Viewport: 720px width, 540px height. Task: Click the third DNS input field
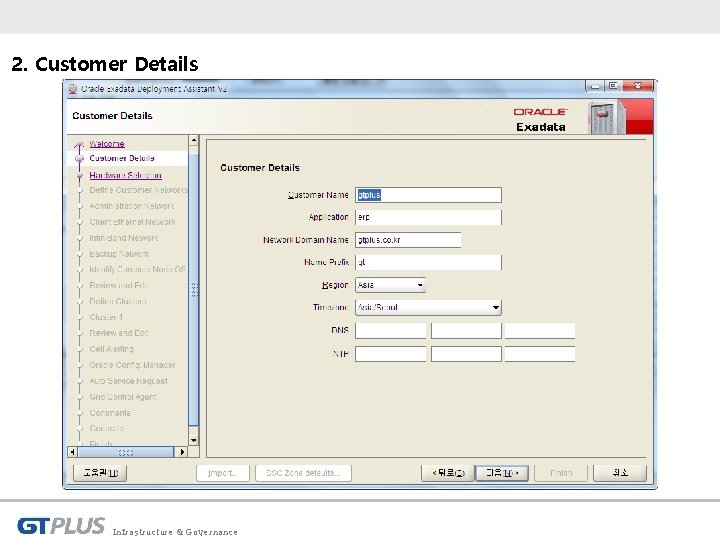pyautogui.click(x=540, y=331)
